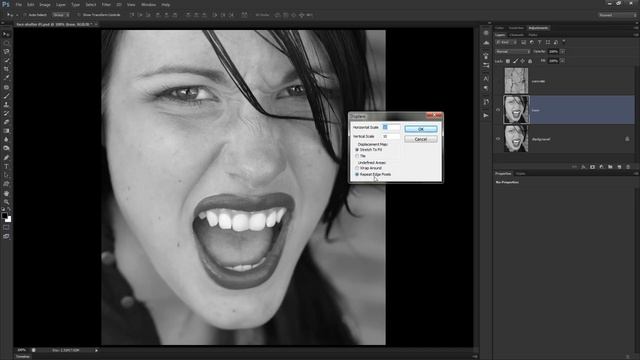Click the Background layer thumbnail
This screenshot has width=640, height=360.
pyautogui.click(x=516, y=139)
